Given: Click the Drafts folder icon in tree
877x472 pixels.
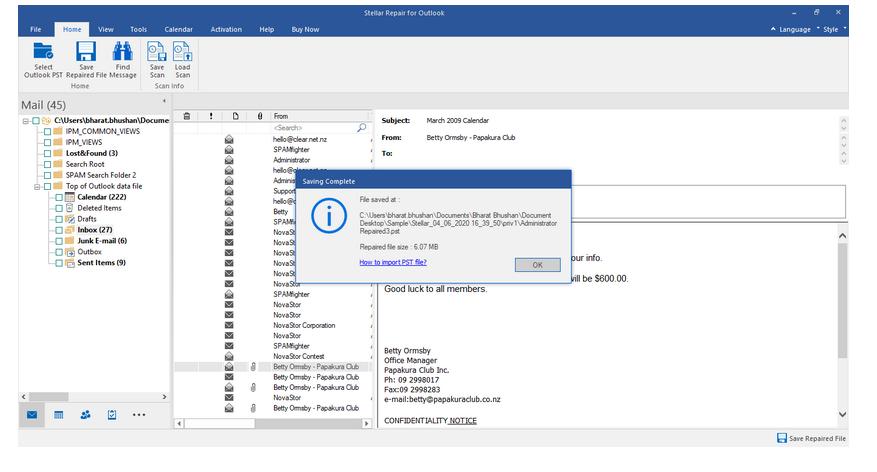Looking at the screenshot, I should (x=70, y=219).
